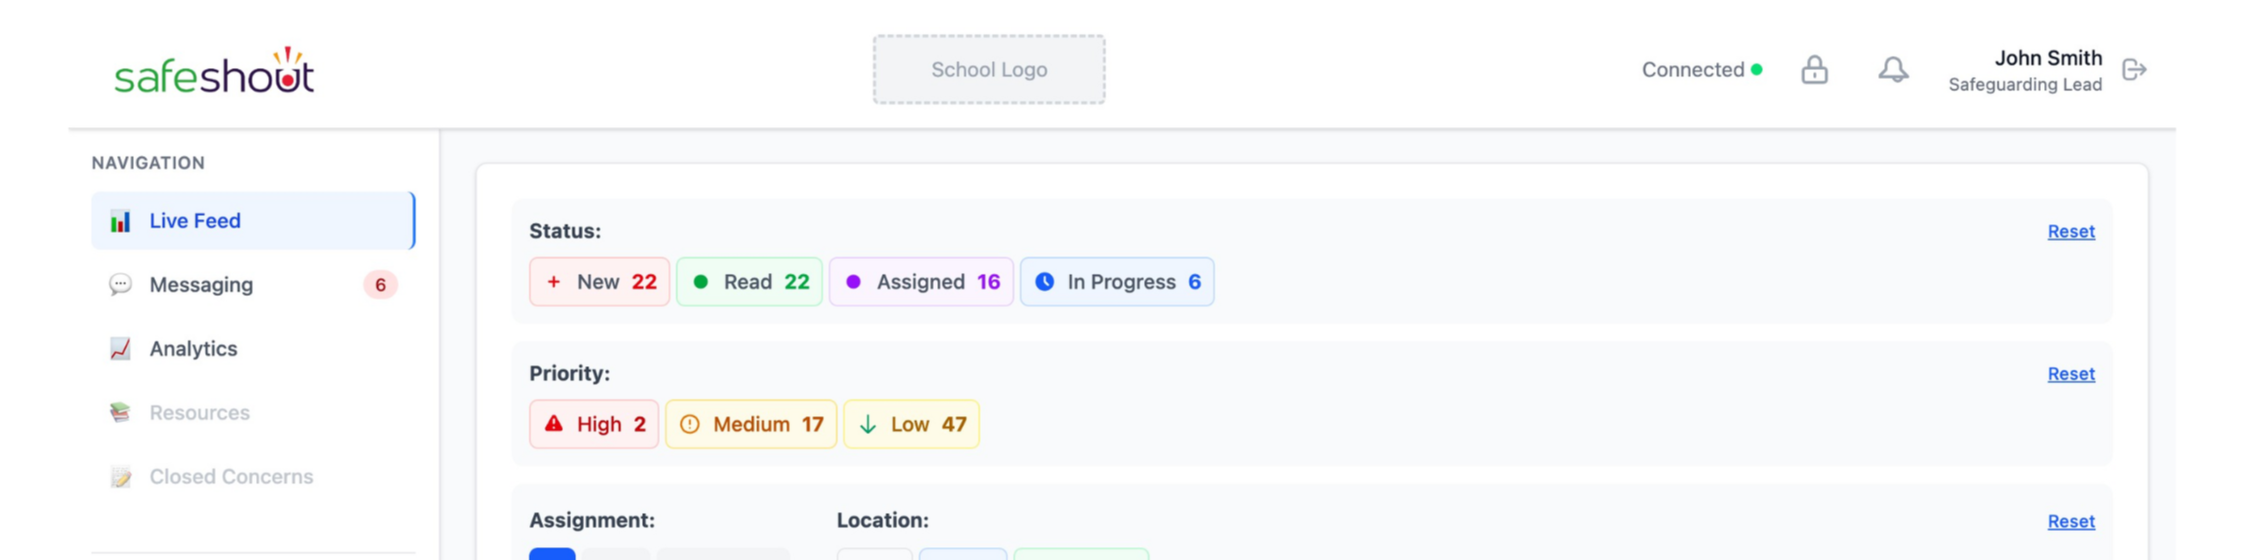2243x560 pixels.
Task: Toggle the New status filter
Action: point(599,282)
